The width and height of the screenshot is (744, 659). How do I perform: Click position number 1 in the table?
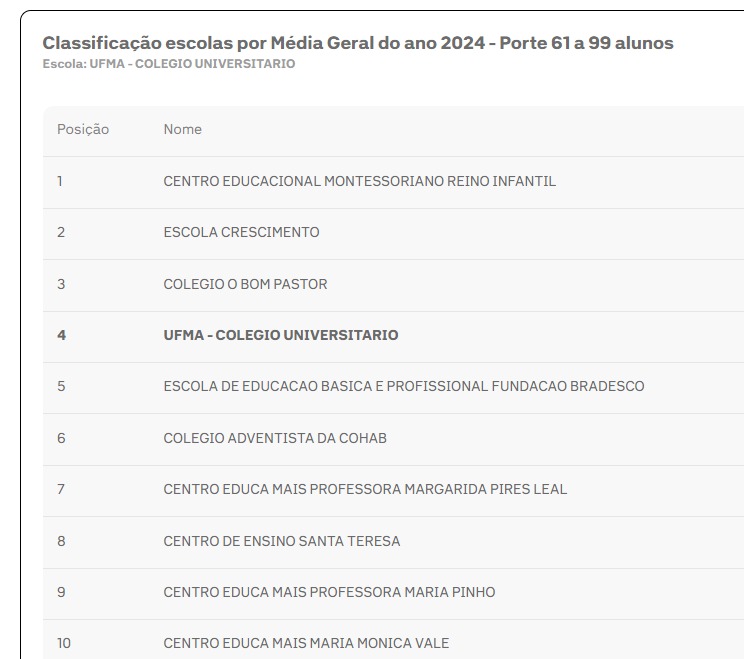point(60,181)
